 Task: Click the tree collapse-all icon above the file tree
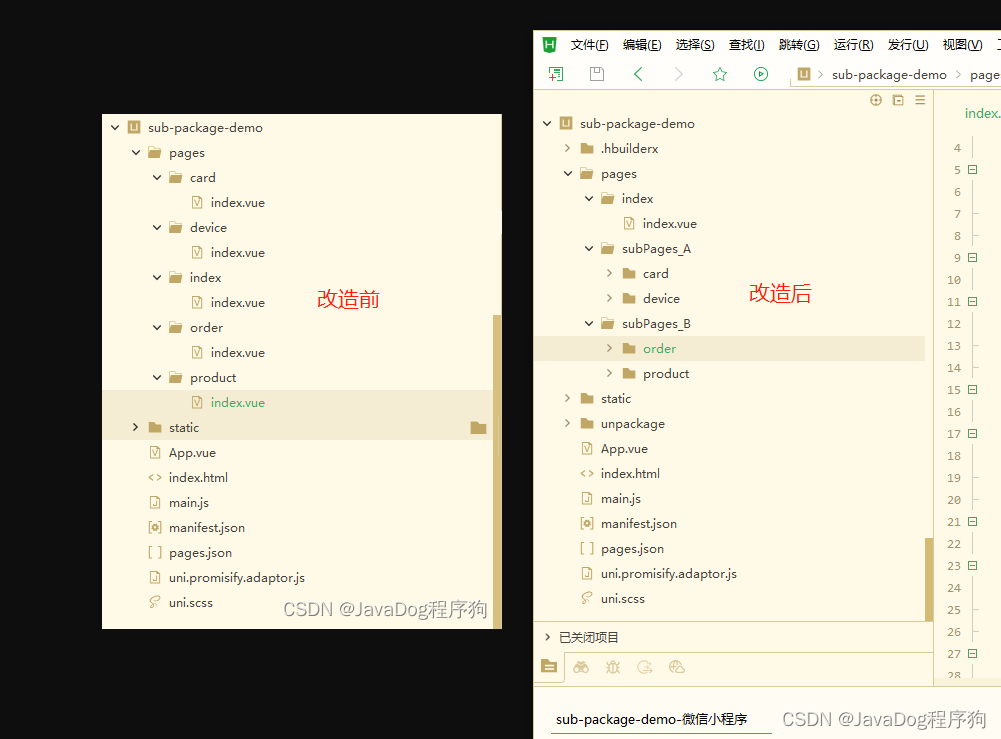pos(899,100)
